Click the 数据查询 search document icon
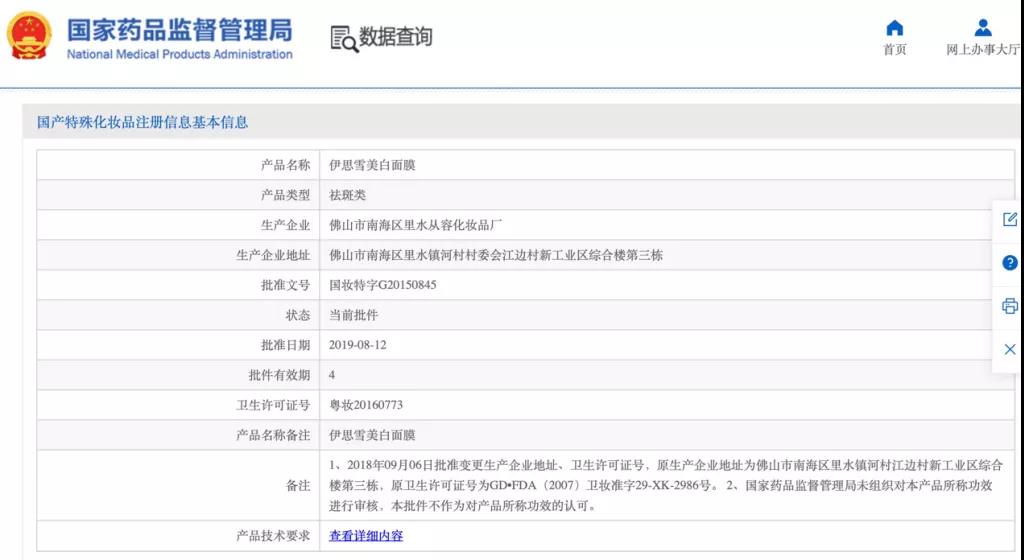This screenshot has width=1024, height=560. tap(344, 39)
